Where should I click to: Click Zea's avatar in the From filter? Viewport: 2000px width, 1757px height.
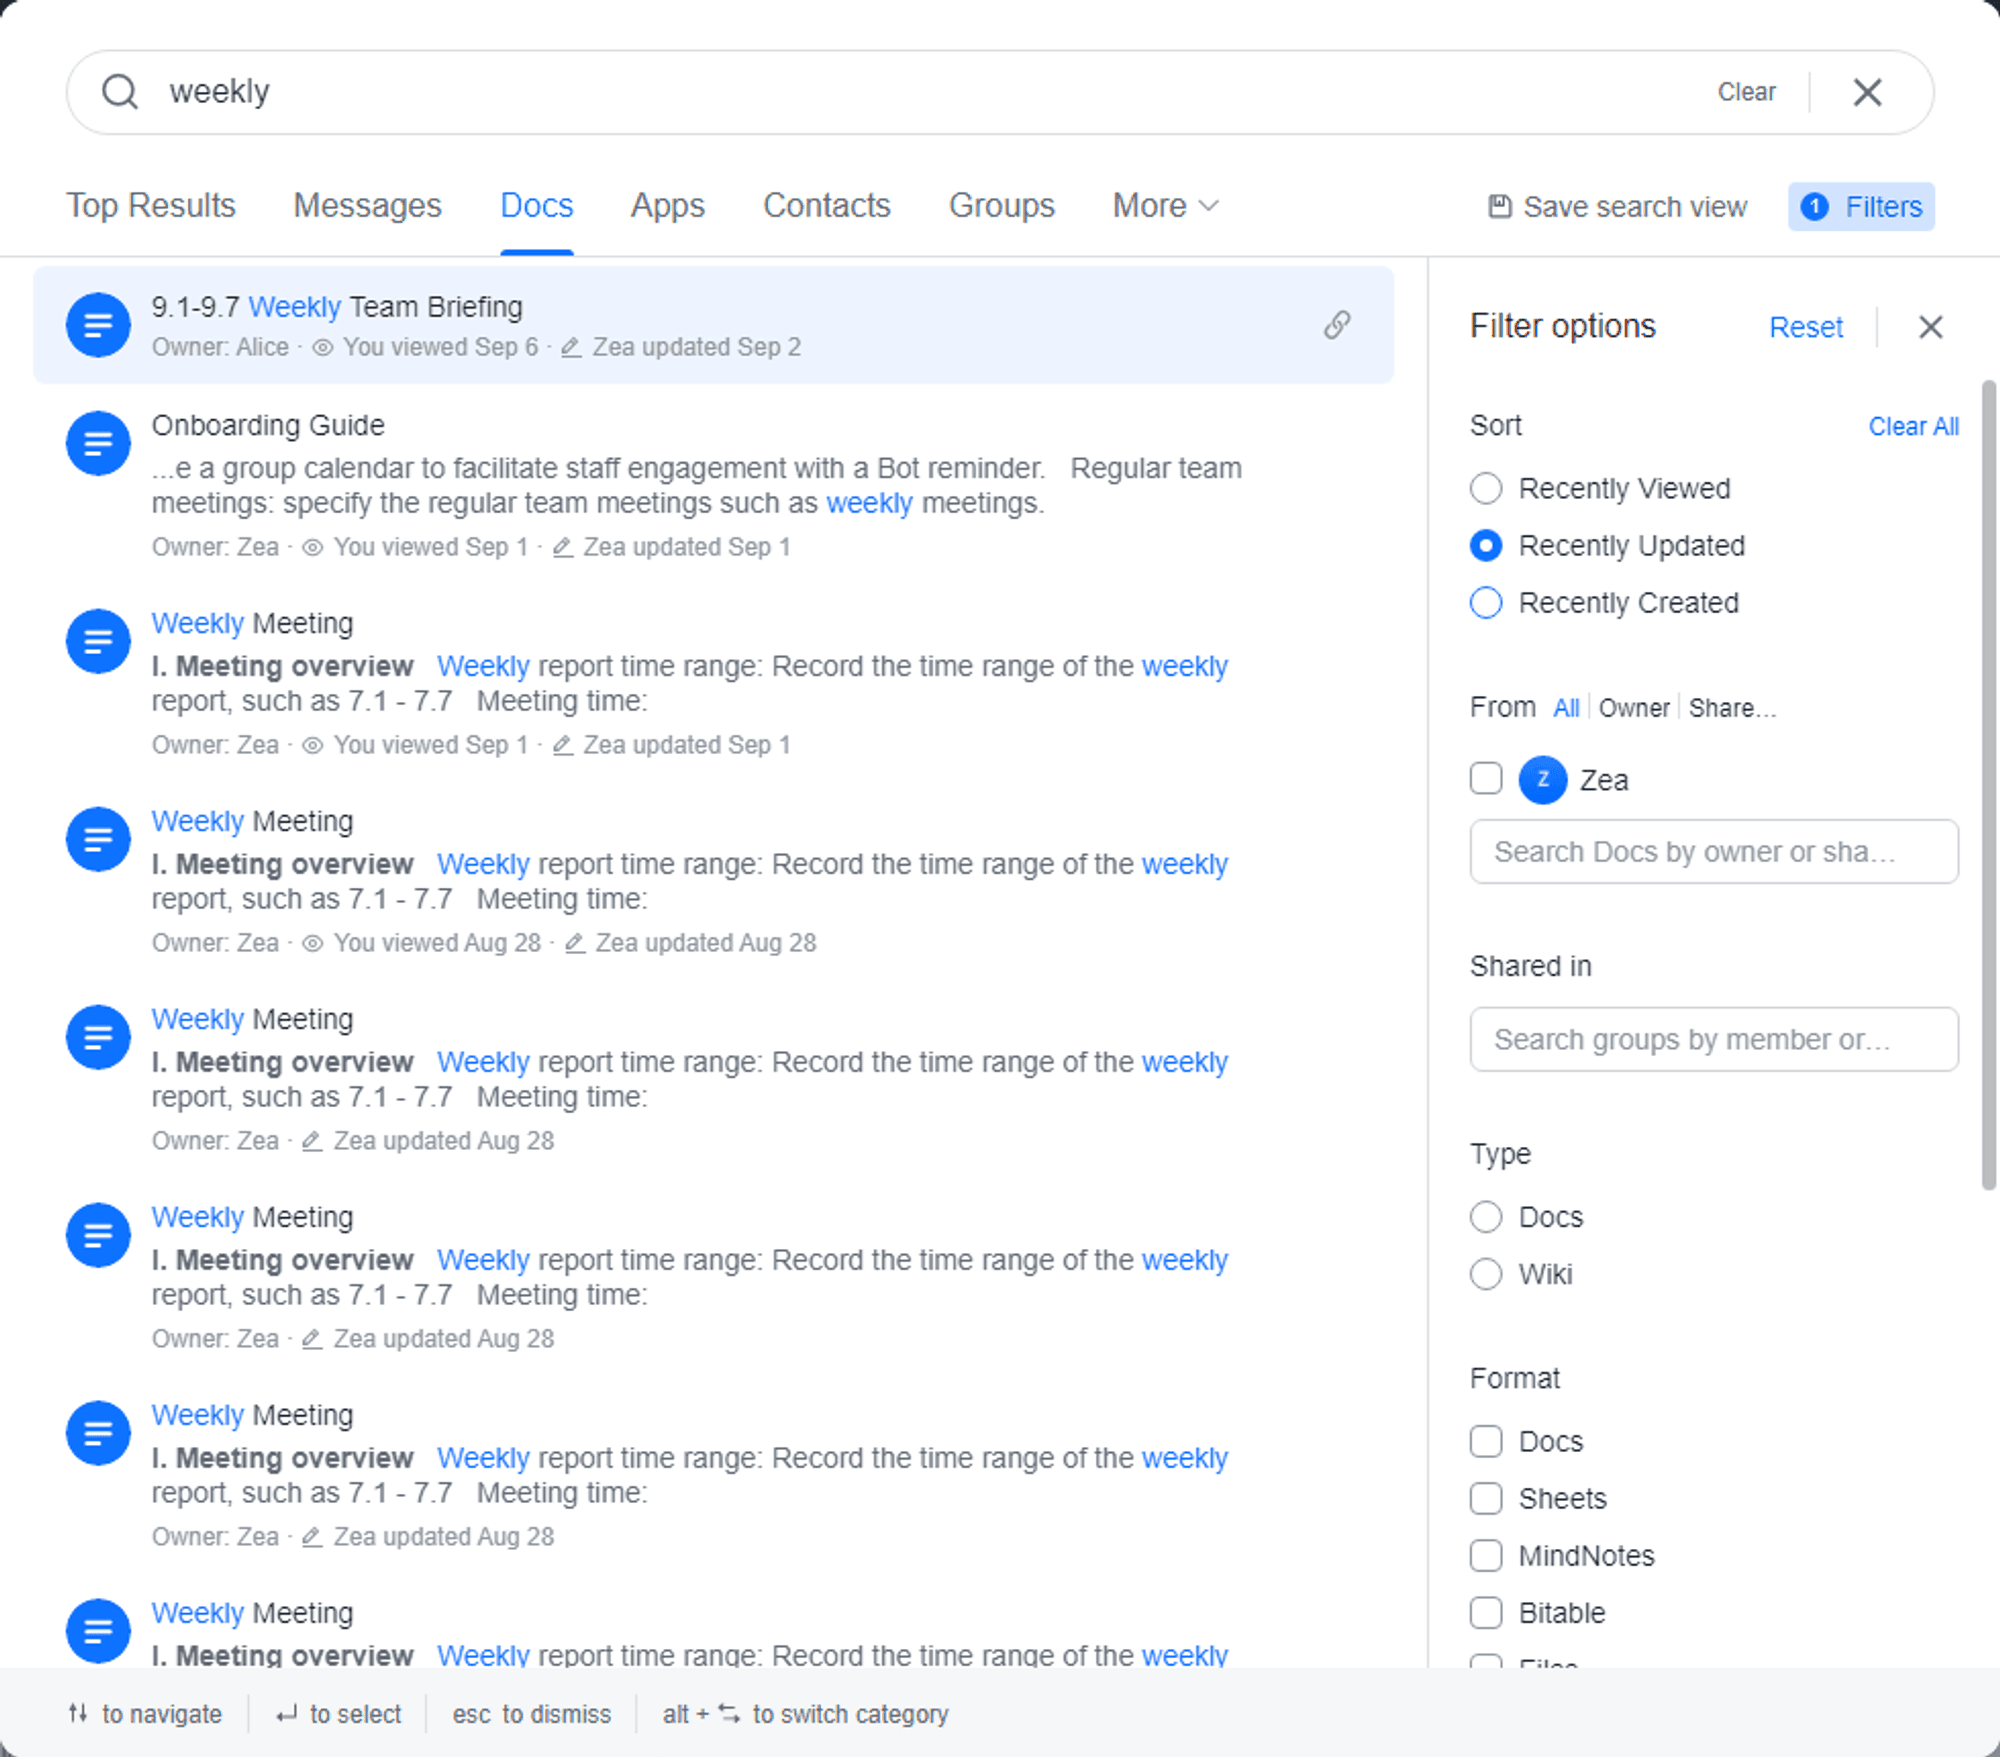pyautogui.click(x=1542, y=779)
